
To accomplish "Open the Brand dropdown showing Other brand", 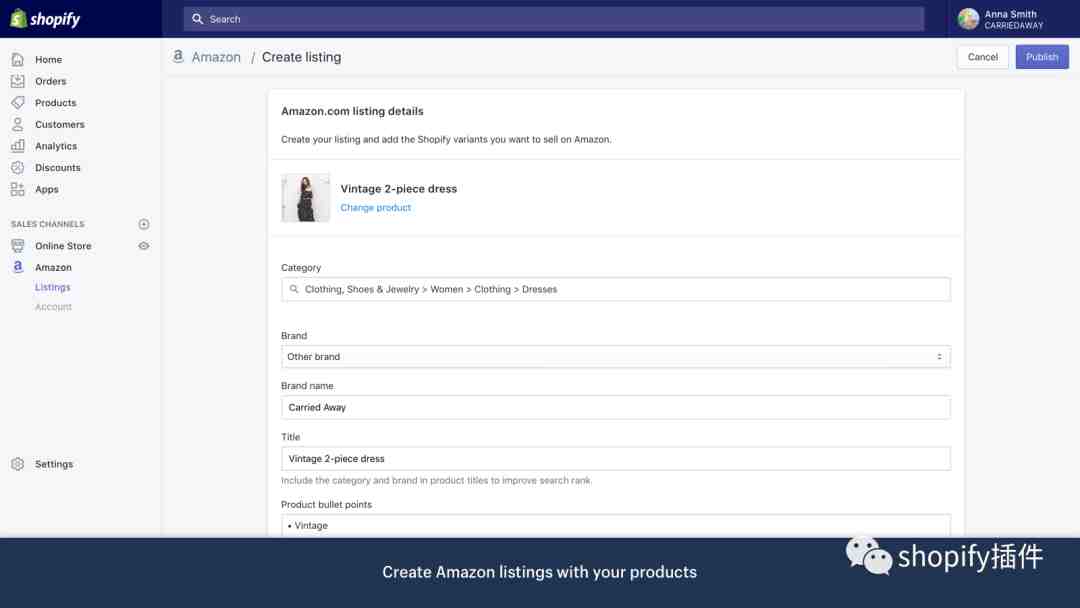I will coord(616,357).
